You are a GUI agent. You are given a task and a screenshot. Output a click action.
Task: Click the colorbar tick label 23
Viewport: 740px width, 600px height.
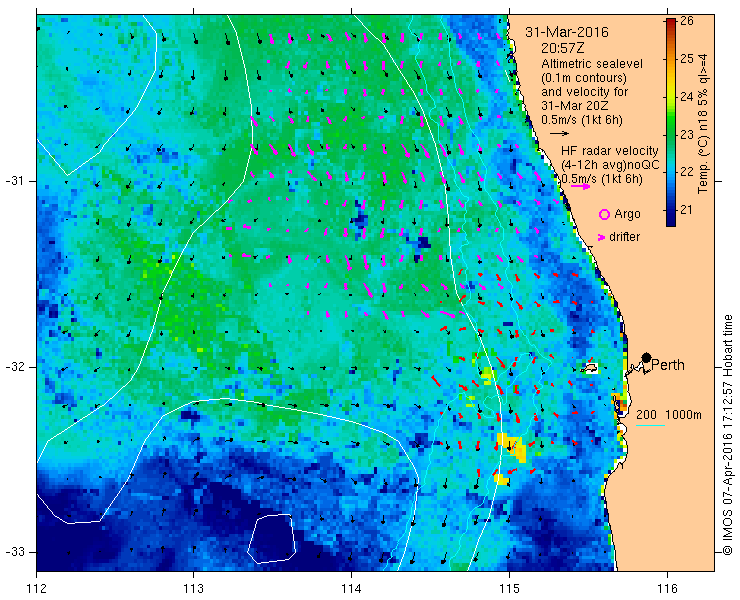tap(687, 135)
